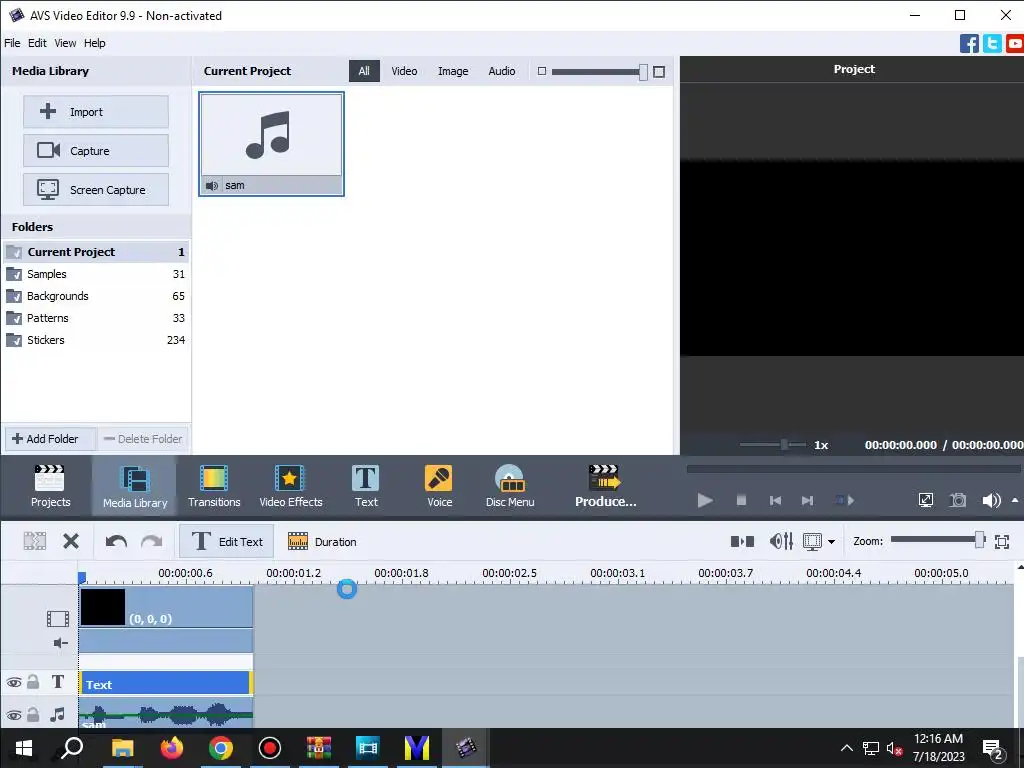Viewport: 1024px width, 768px height.
Task: Show hidden system tray icons
Action: pos(846,748)
